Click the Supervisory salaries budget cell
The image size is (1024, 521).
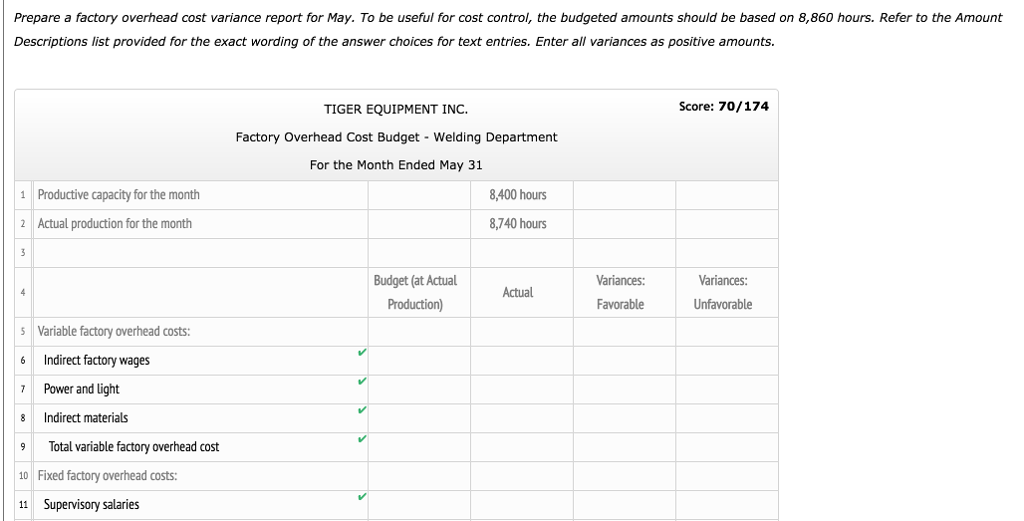[419, 505]
